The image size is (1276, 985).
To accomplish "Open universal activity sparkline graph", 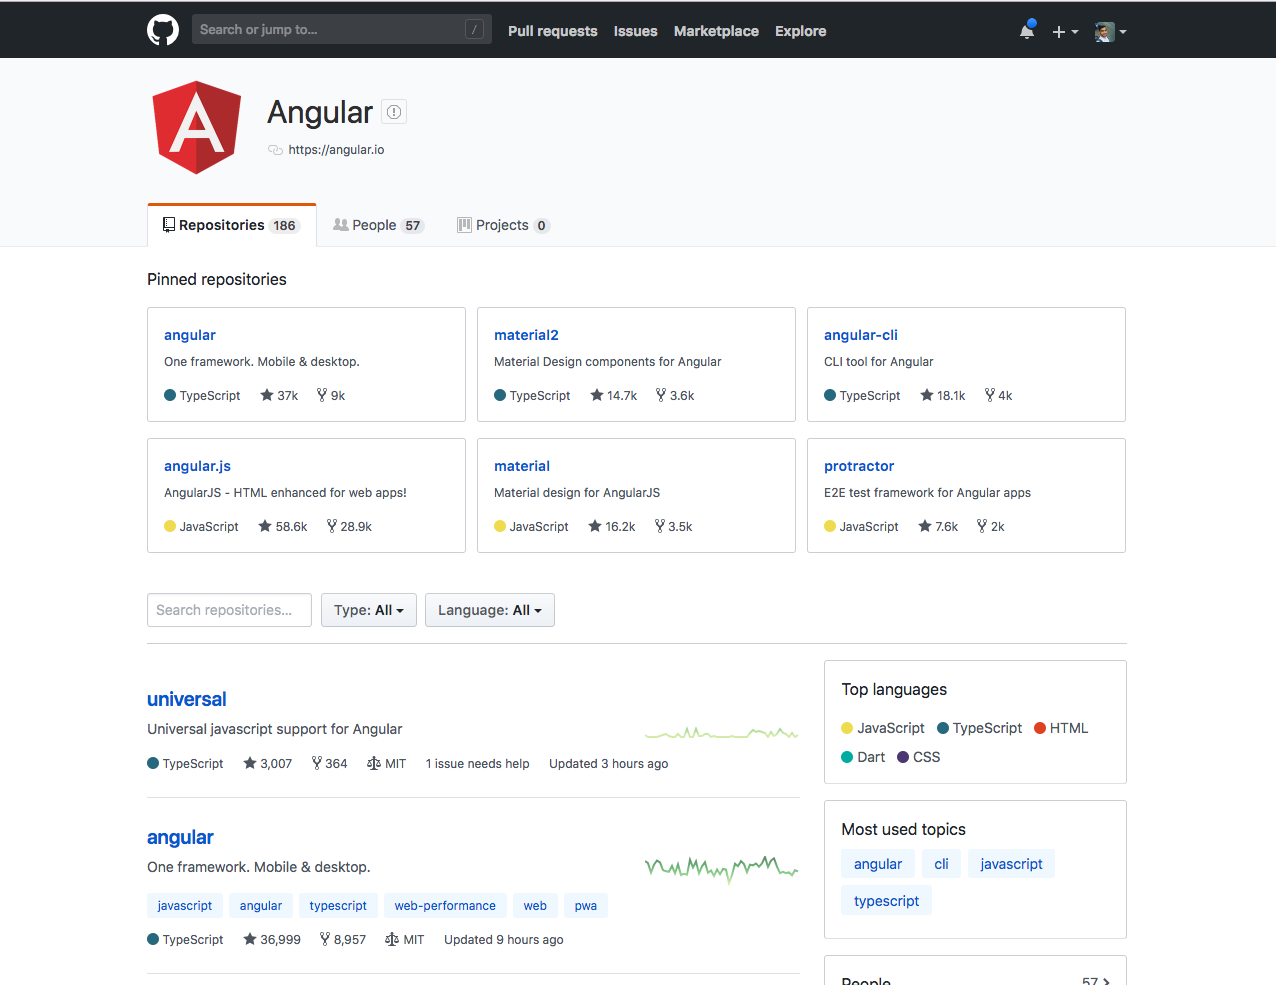I will pyautogui.click(x=722, y=733).
